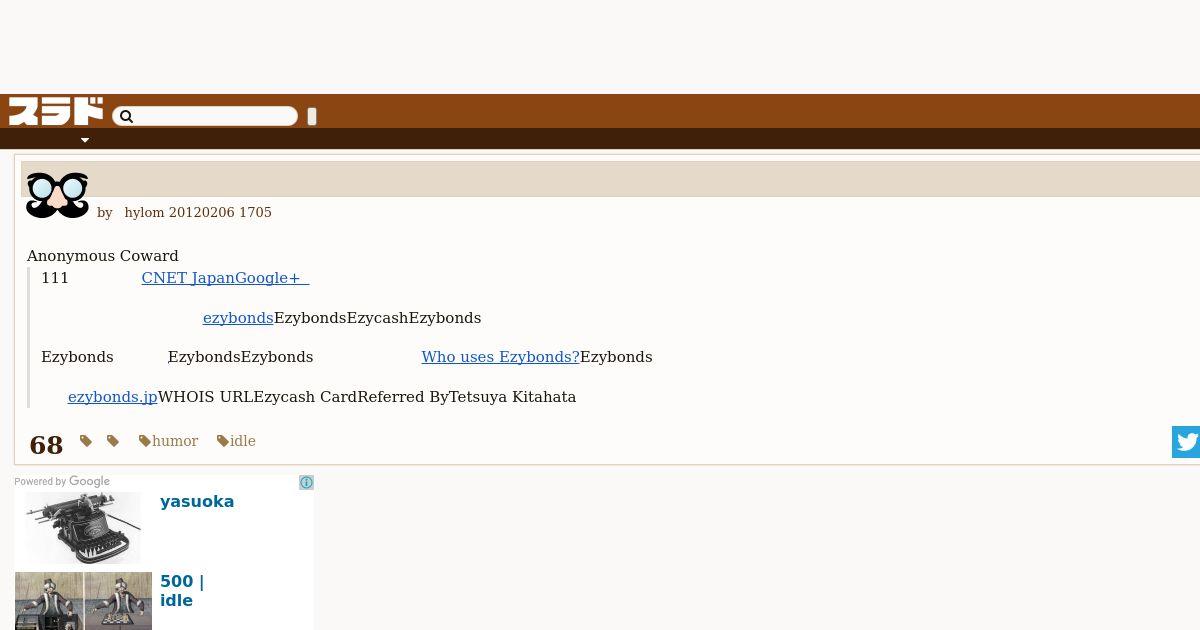This screenshot has width=1200, height=630.
Task: Open the yasuoka recommended link
Action: [x=197, y=502]
